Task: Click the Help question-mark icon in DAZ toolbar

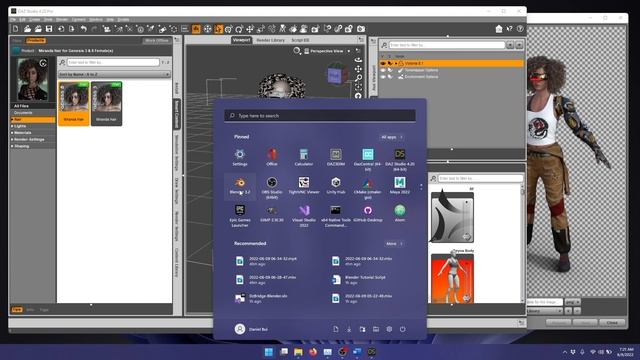Action: (520, 29)
